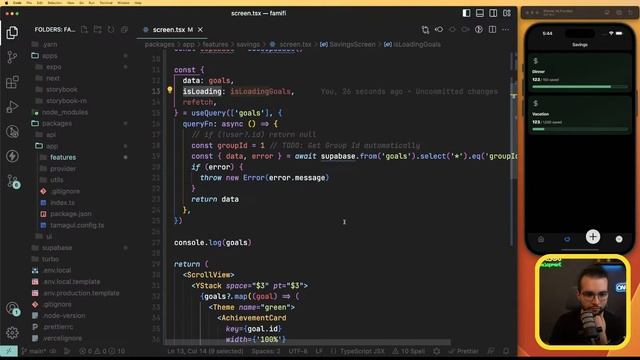Close the screen.tsx tab

tap(200, 30)
